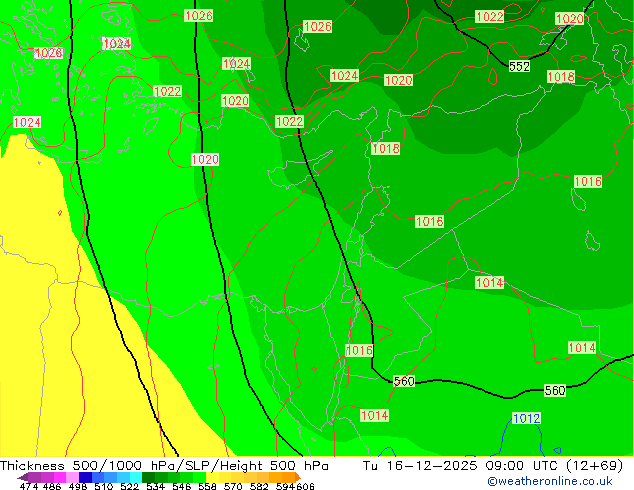Click the orange arrow at legend's high end

pos(298,477)
